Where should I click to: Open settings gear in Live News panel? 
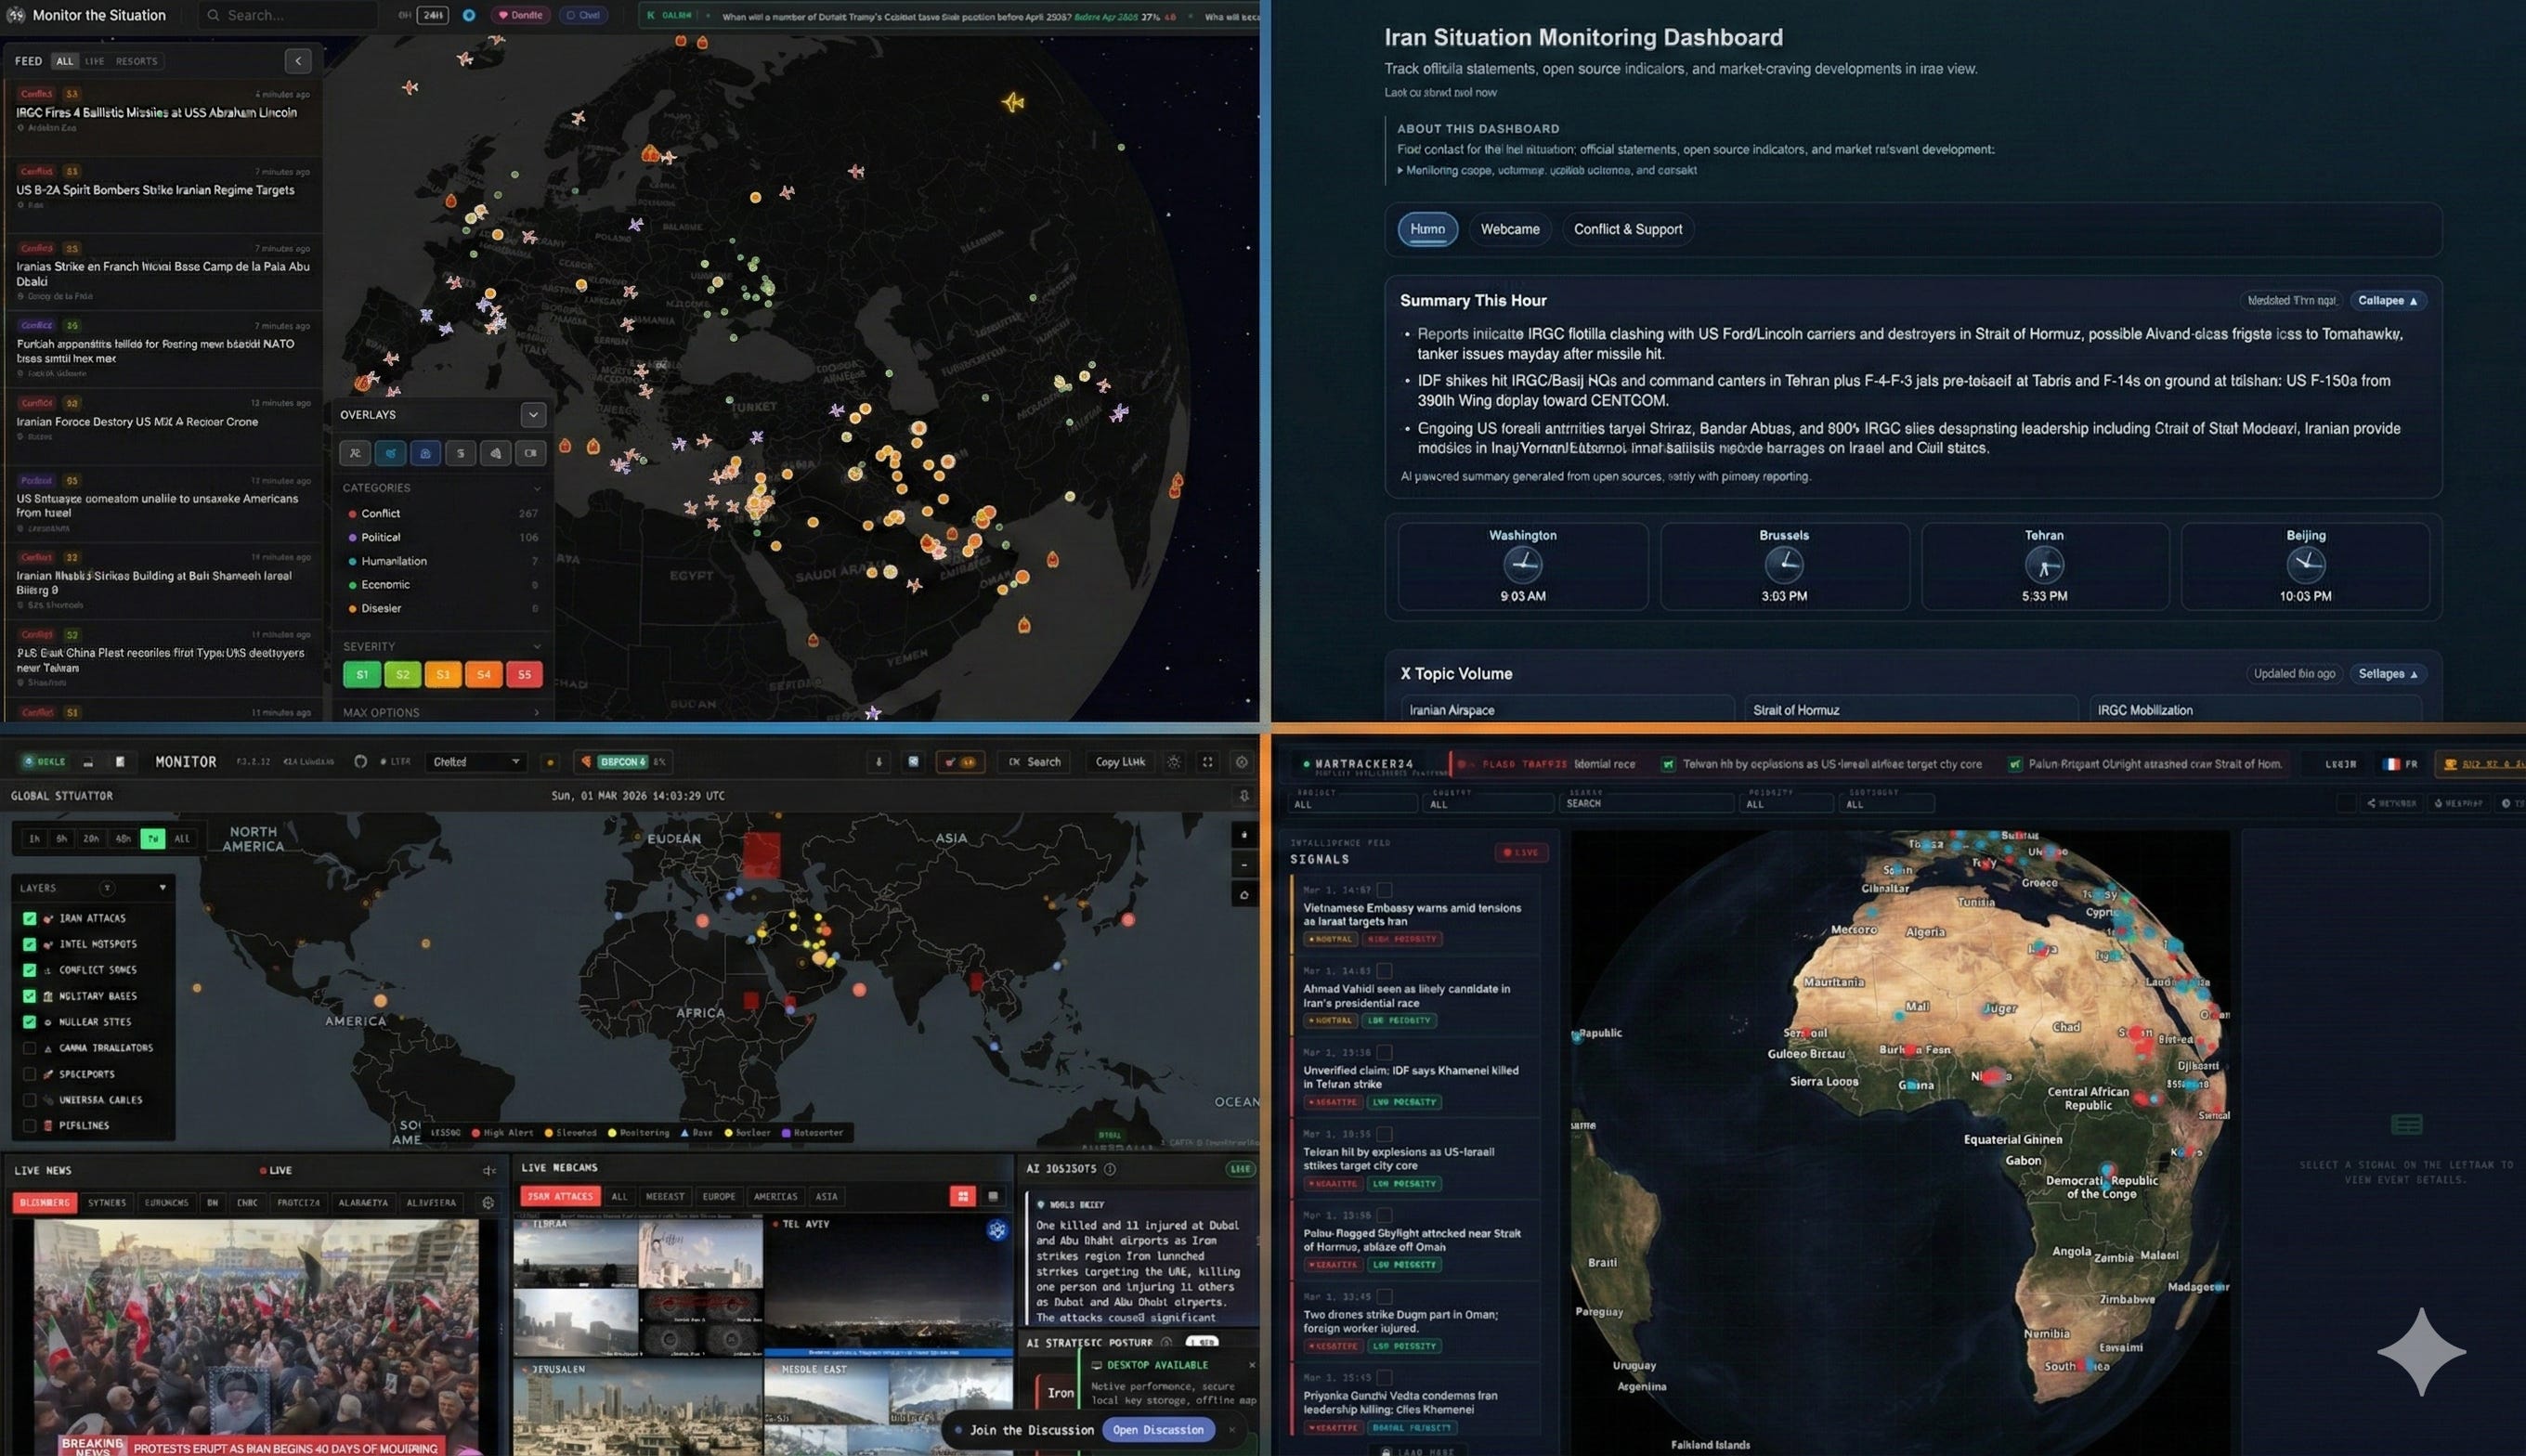tap(488, 1203)
